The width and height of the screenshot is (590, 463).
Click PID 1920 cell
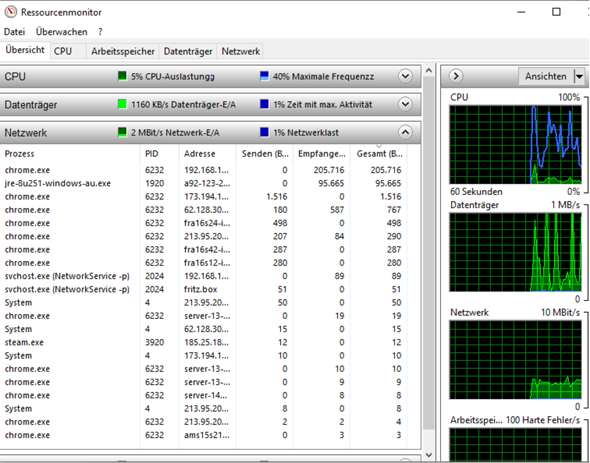tap(154, 183)
